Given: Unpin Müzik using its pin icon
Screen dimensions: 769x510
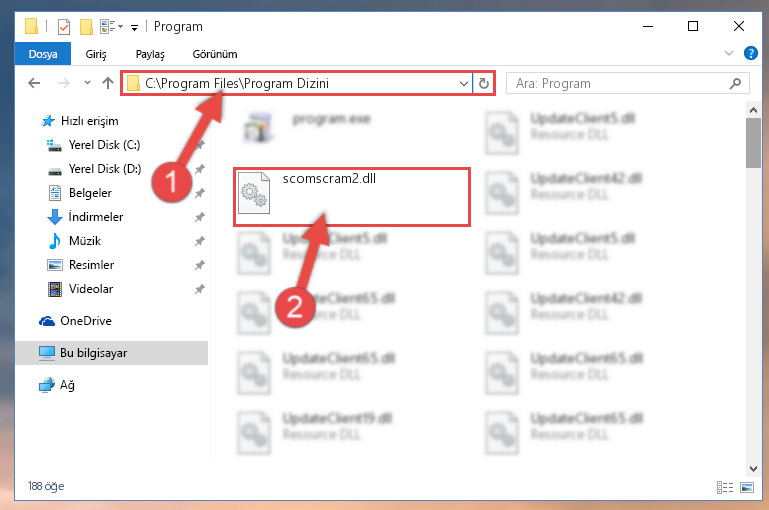Looking at the screenshot, I should coord(200,241).
